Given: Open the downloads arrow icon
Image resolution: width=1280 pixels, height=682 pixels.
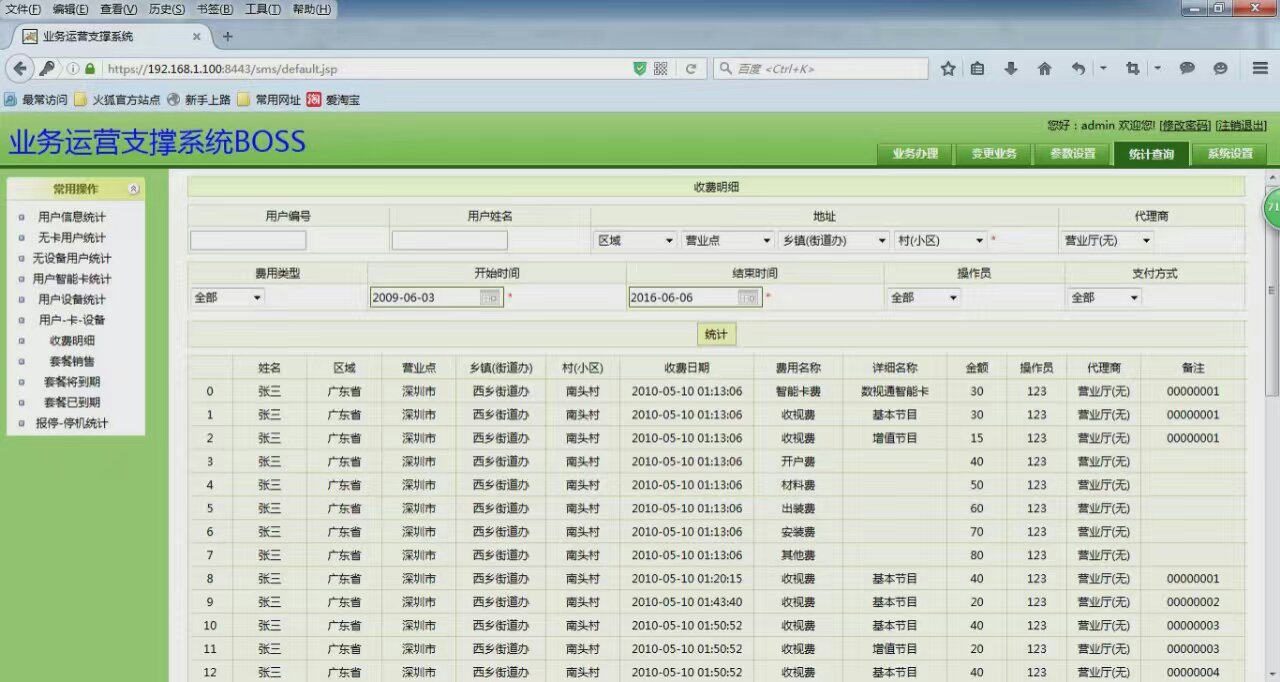Looking at the screenshot, I should click(1011, 69).
